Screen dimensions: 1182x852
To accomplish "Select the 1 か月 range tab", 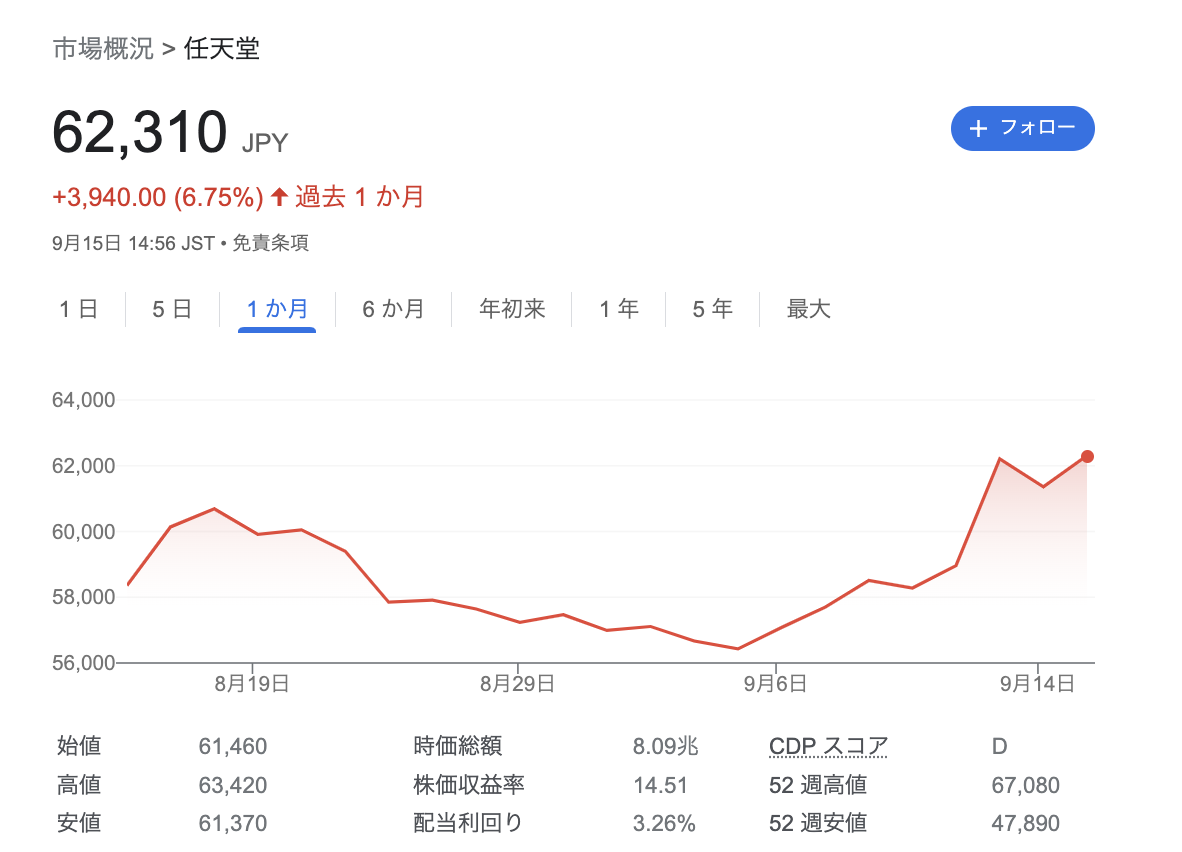I will [x=277, y=309].
